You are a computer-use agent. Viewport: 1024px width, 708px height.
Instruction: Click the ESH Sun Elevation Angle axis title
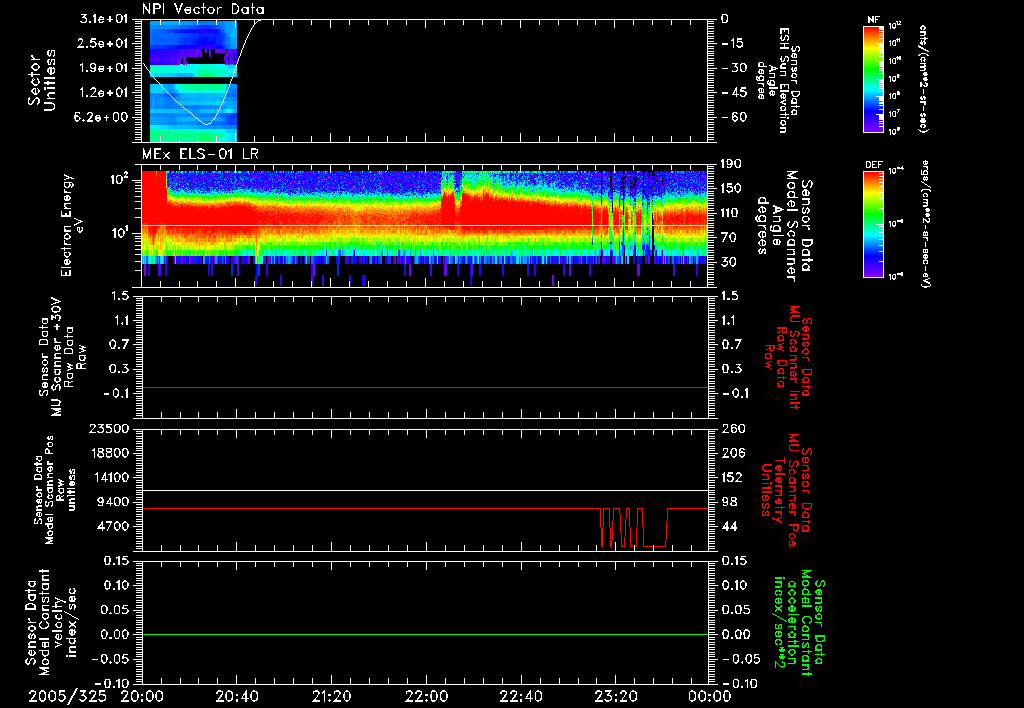pos(778,81)
